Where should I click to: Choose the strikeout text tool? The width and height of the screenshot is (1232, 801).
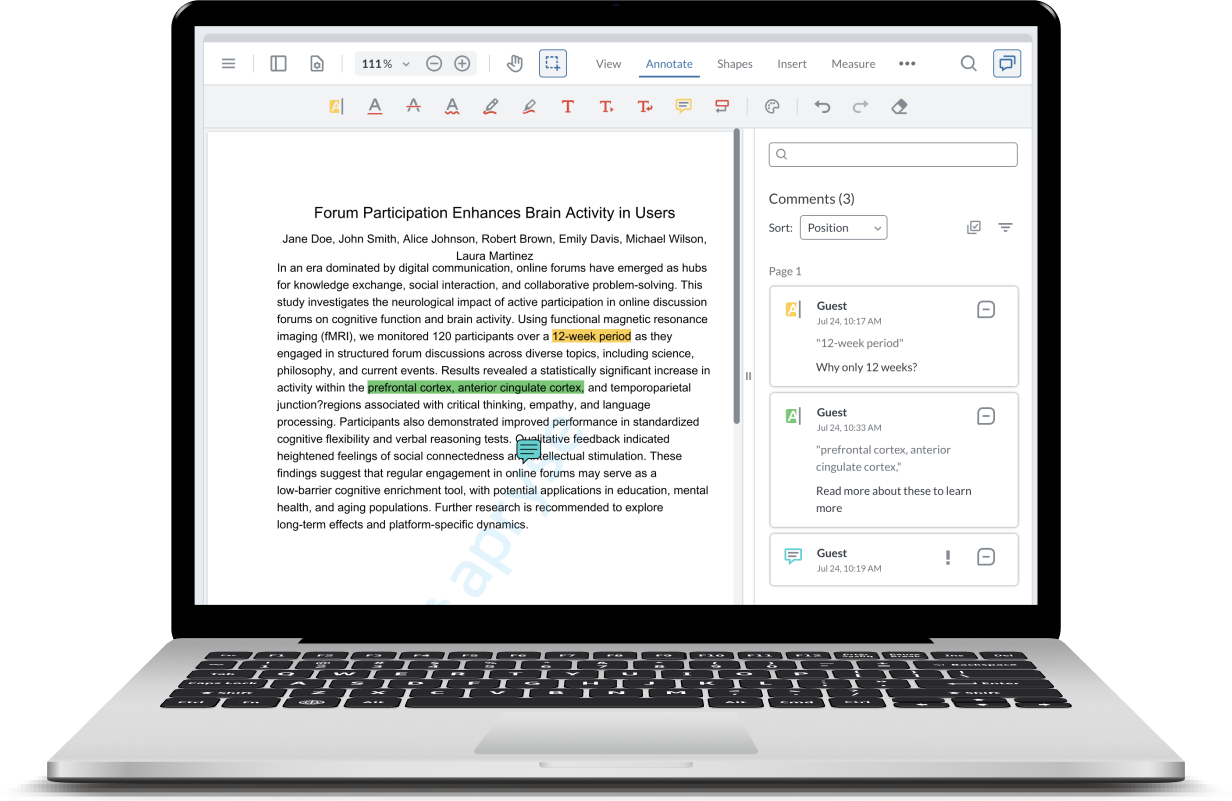(x=413, y=106)
